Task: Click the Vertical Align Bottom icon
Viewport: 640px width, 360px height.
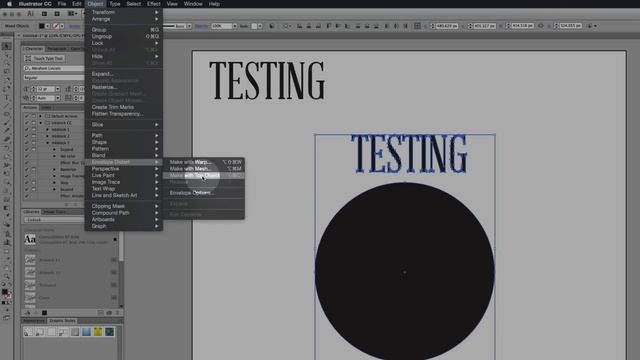Action: [347, 26]
